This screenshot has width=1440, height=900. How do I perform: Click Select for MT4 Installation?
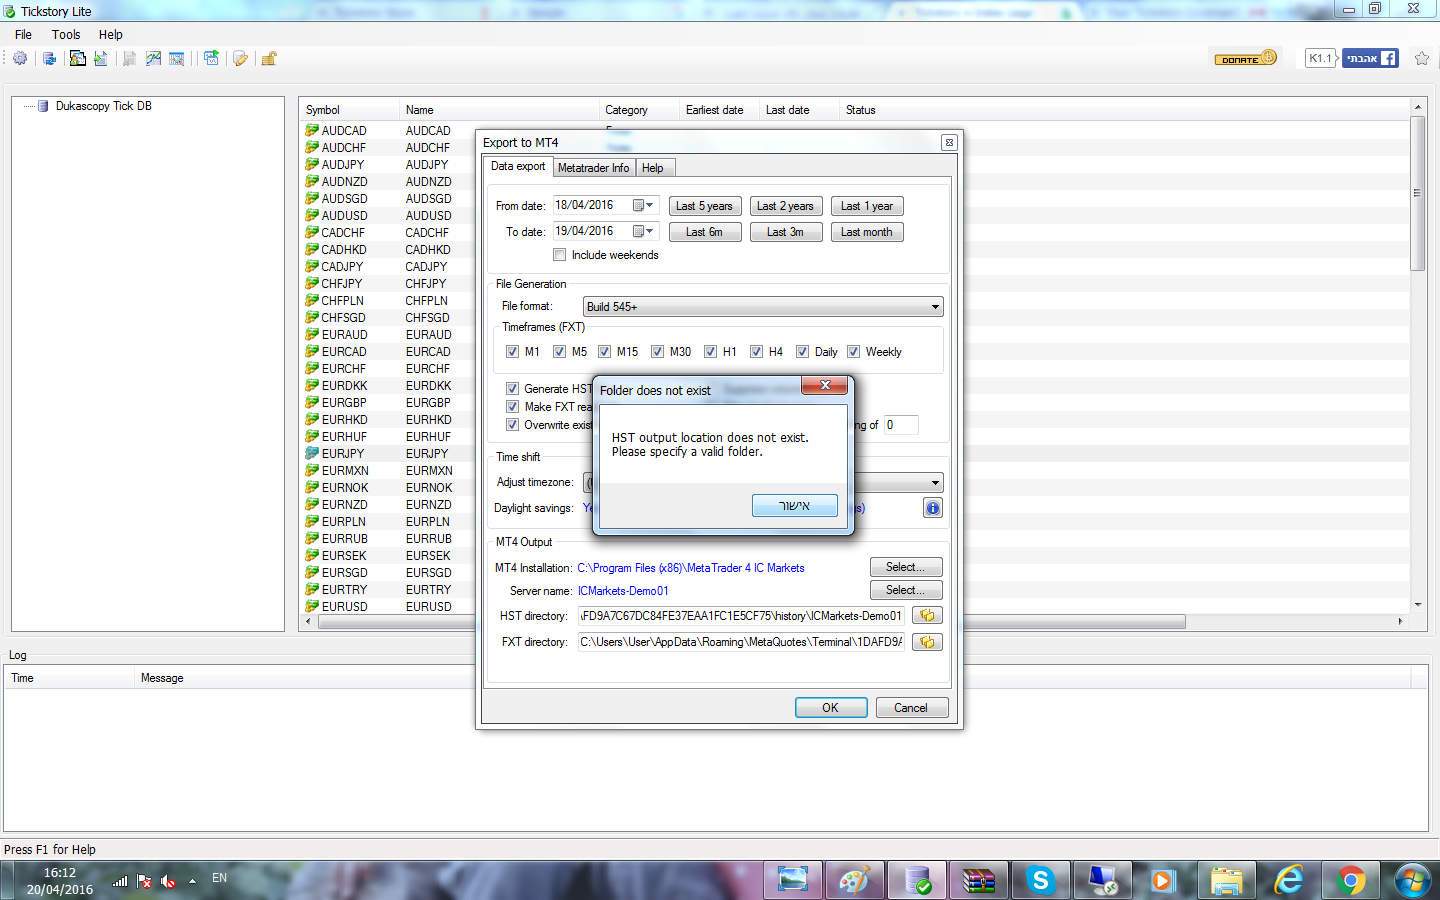coord(906,567)
